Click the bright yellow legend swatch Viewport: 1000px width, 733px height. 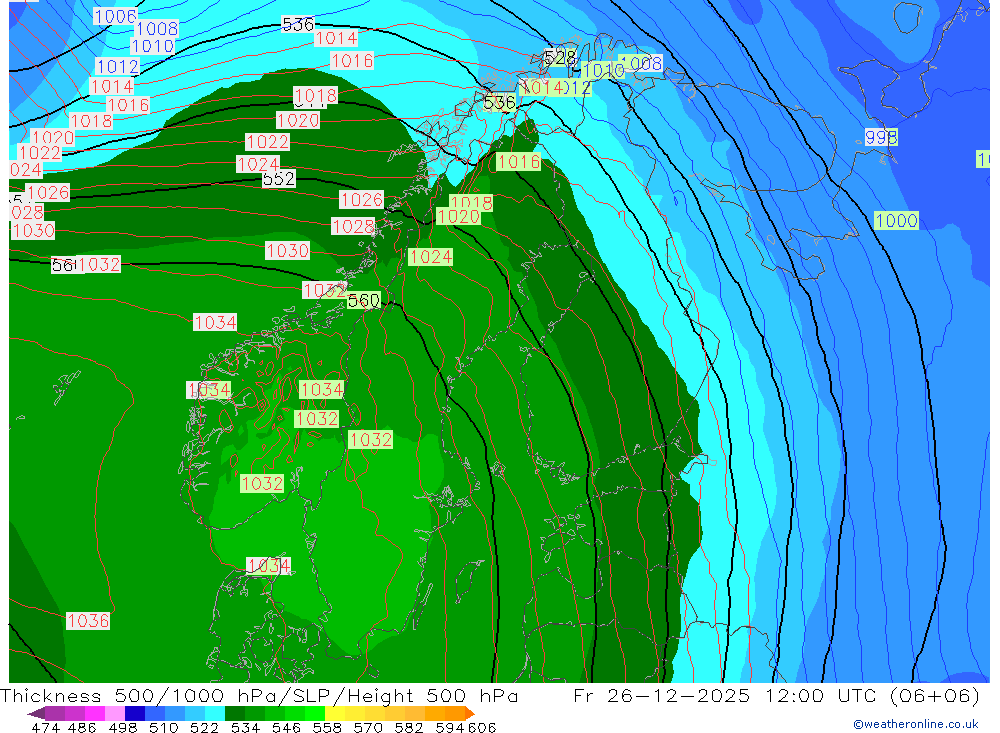click(x=335, y=713)
